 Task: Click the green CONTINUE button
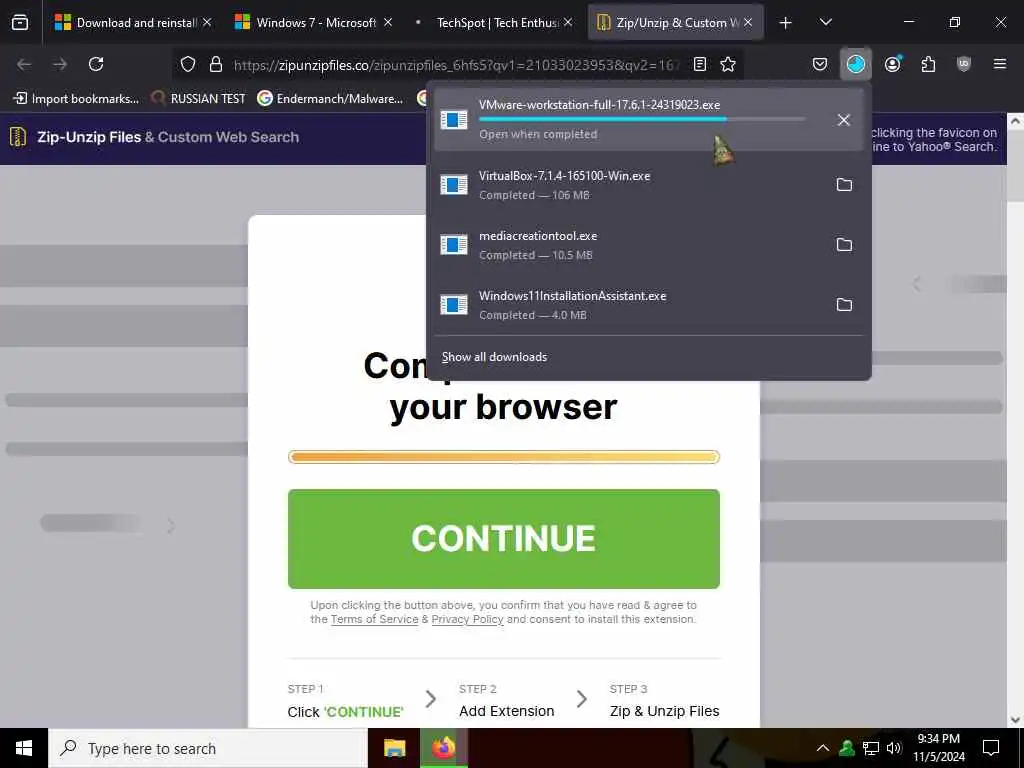pos(504,539)
